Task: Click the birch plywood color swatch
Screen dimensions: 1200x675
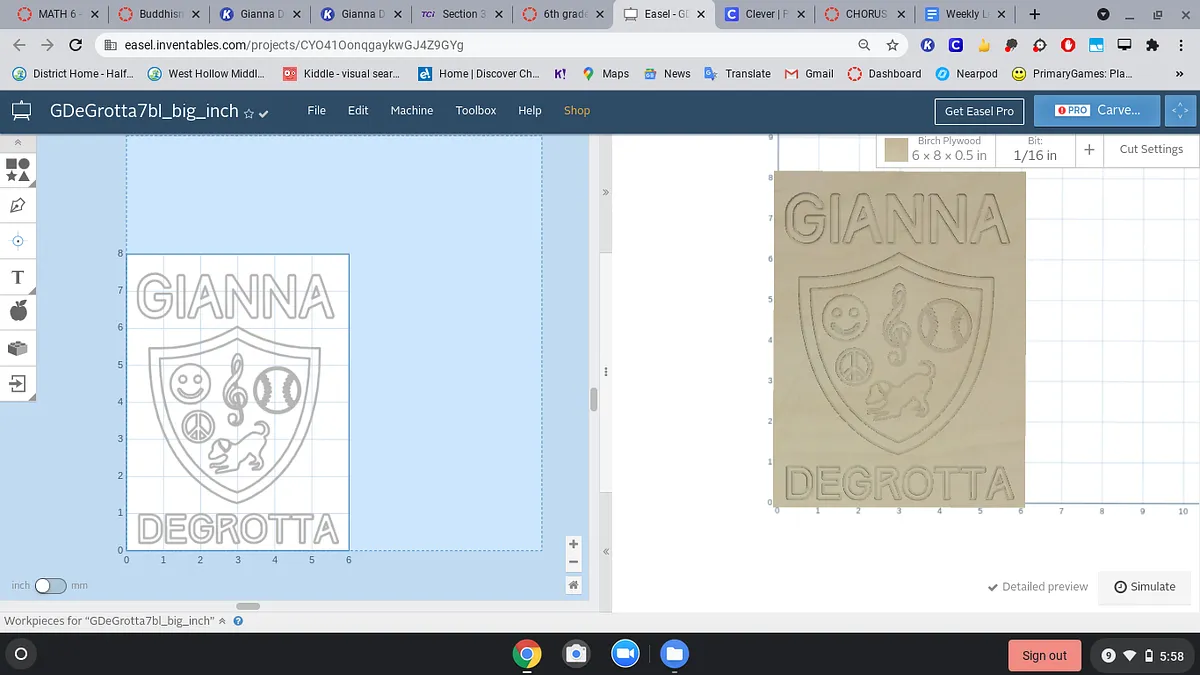Action: [895, 150]
